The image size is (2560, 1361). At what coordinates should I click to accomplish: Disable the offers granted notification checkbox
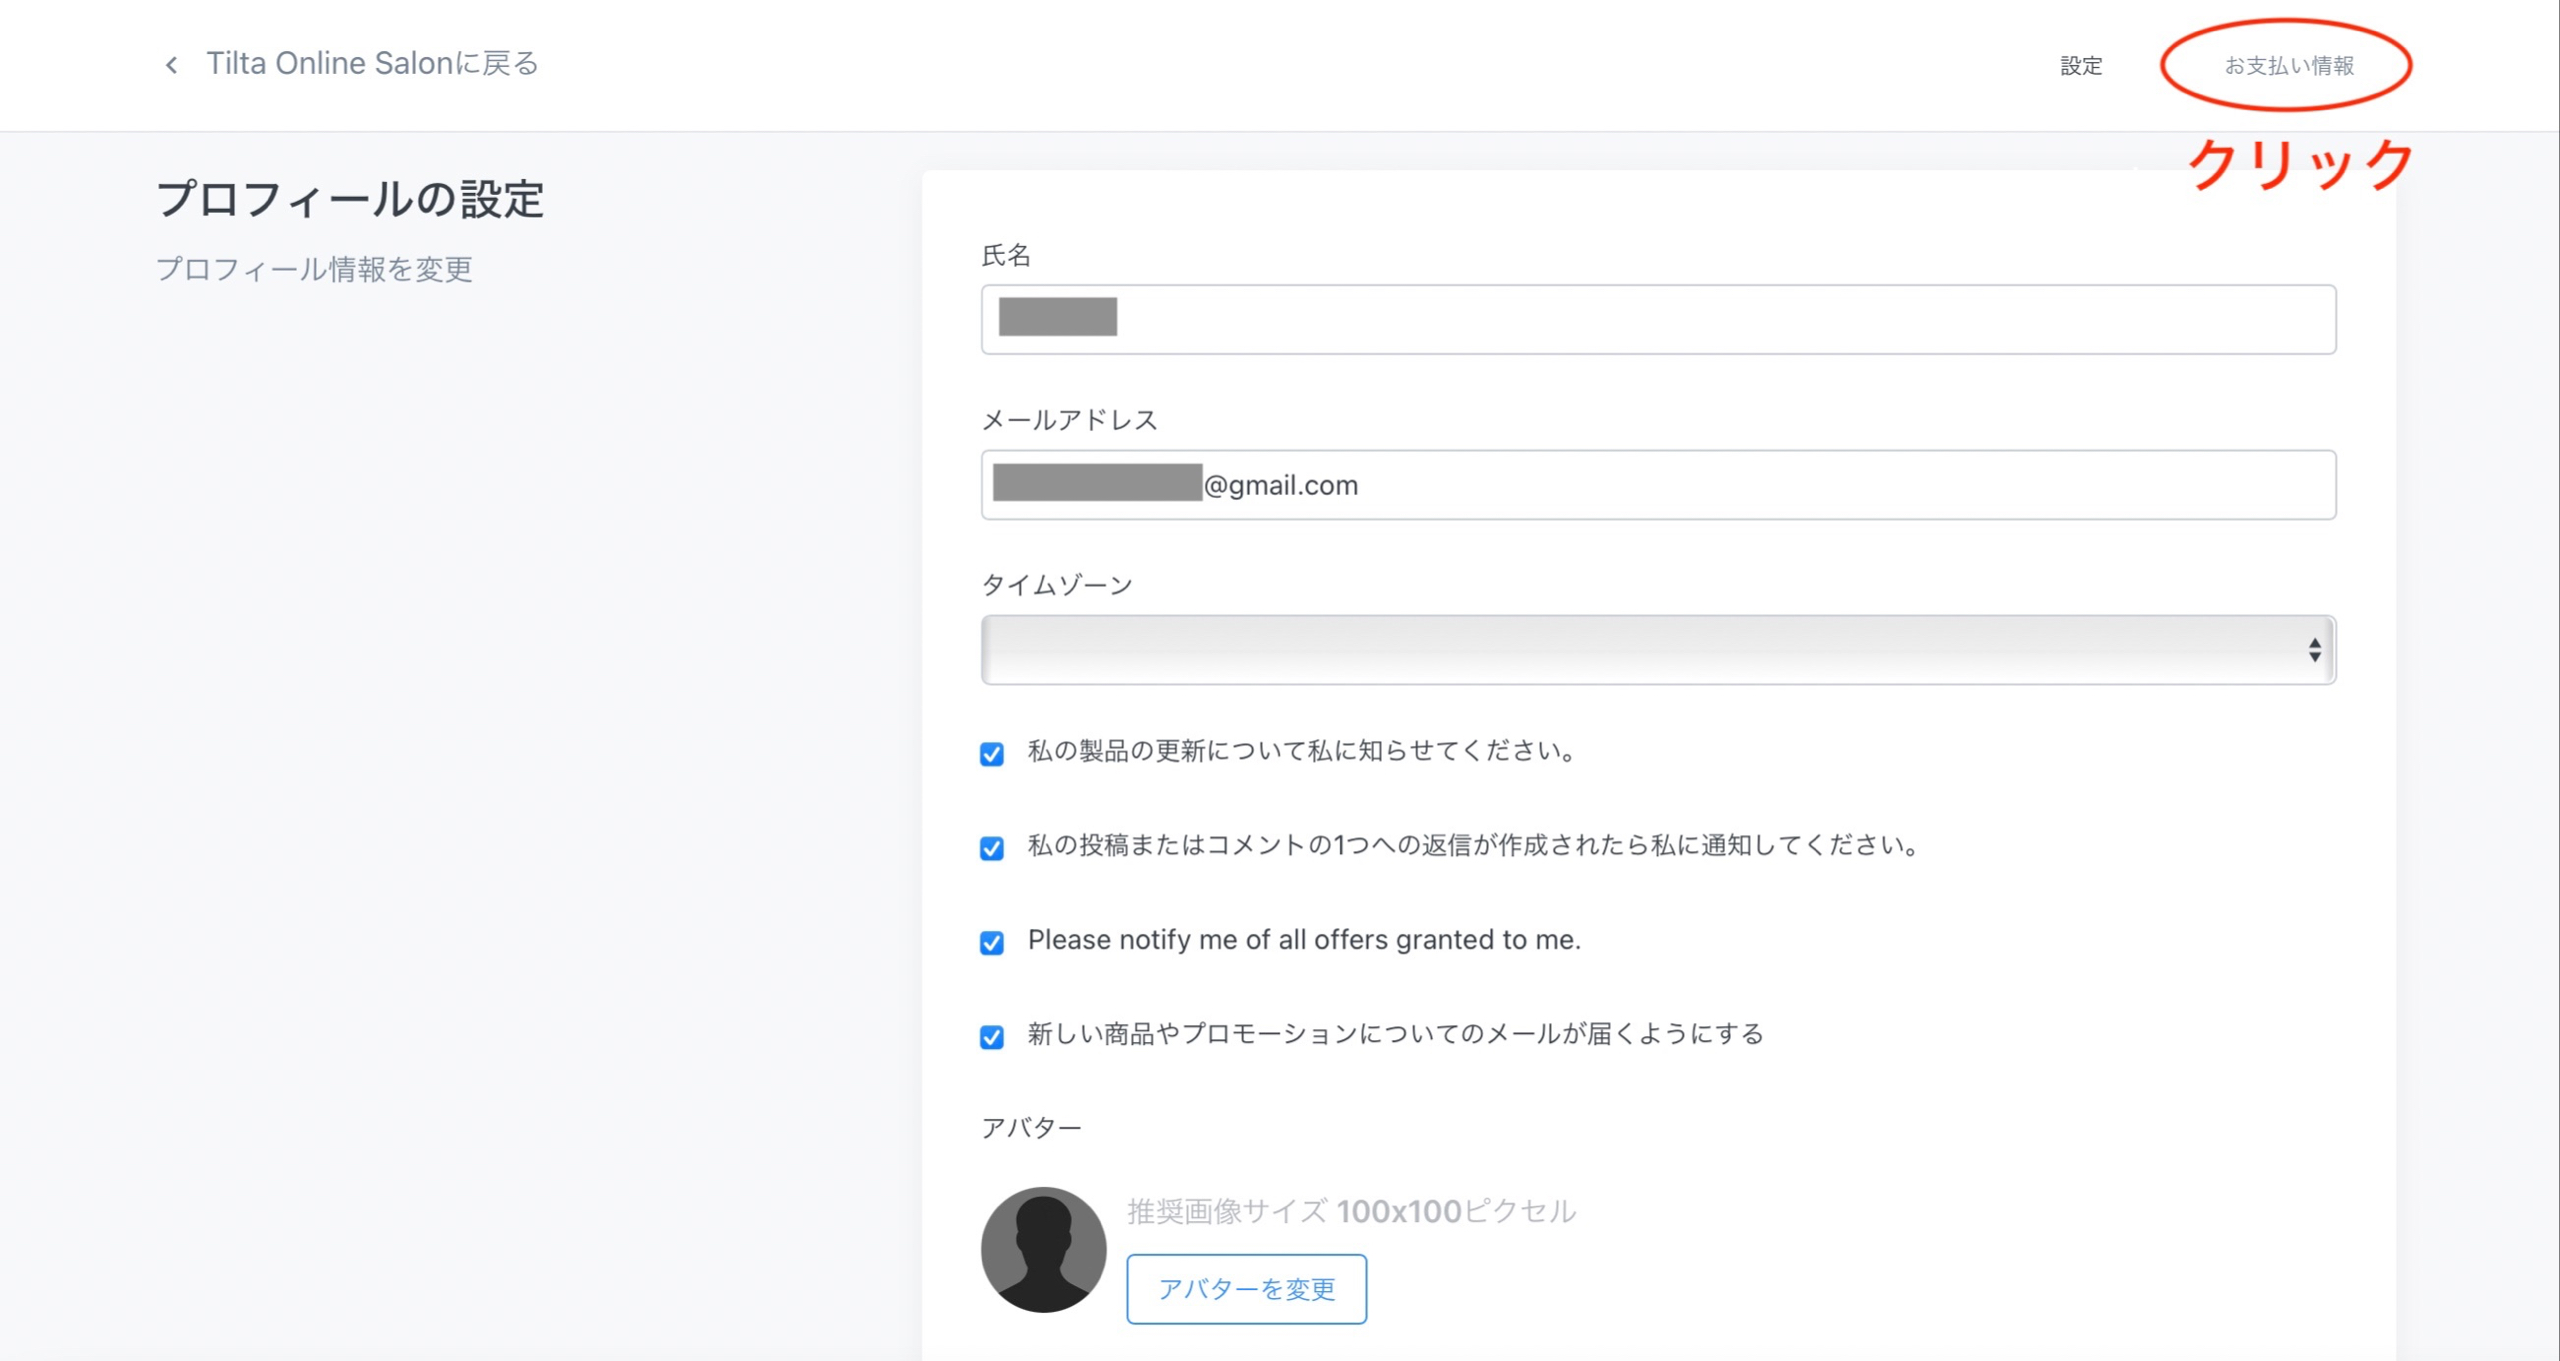tap(991, 942)
